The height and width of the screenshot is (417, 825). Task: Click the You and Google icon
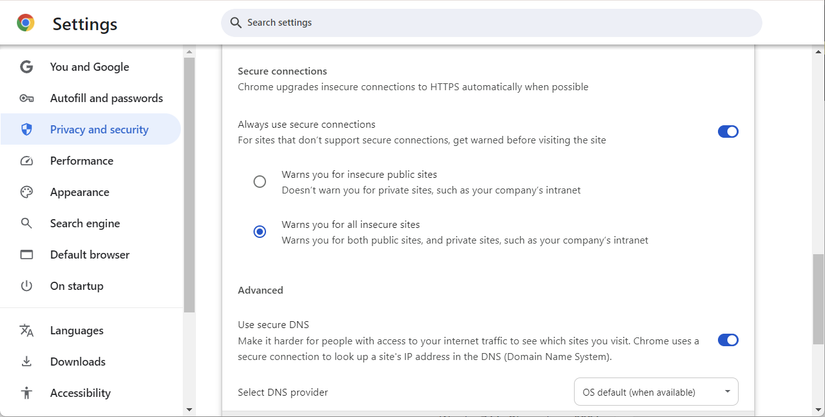[x=27, y=67]
